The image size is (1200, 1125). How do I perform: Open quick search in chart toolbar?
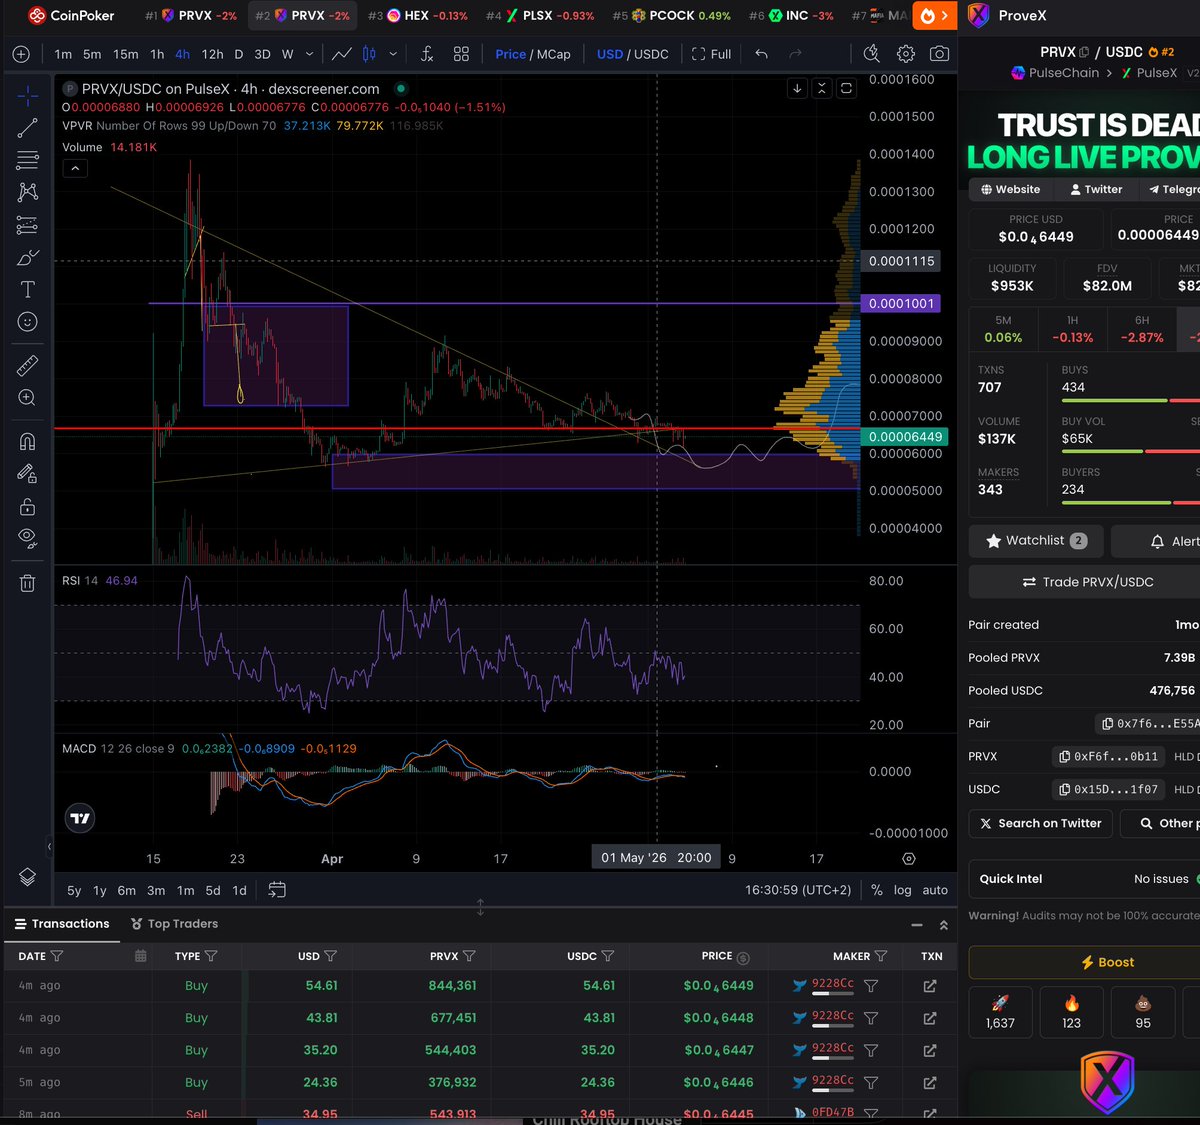[872, 54]
